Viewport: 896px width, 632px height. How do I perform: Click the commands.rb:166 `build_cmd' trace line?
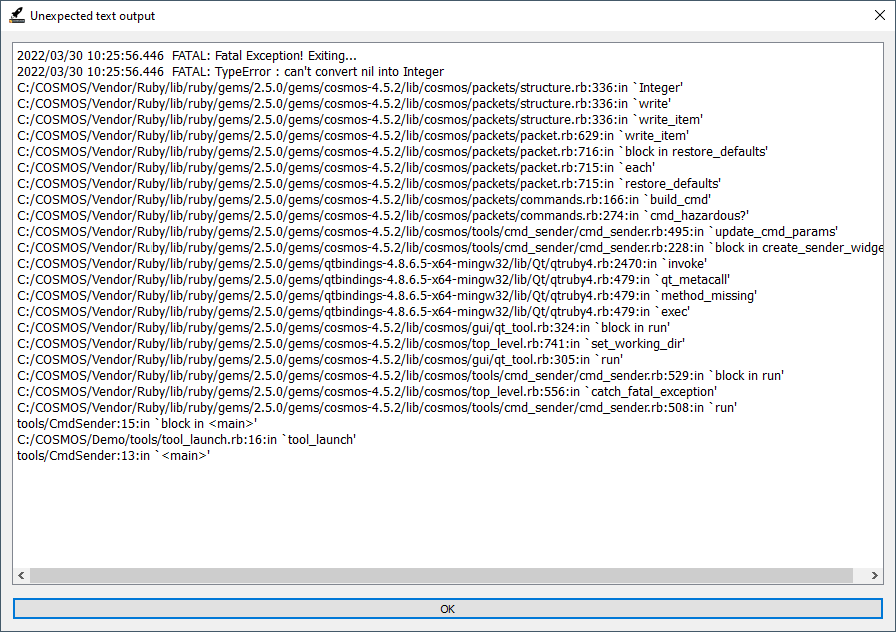[364, 199]
